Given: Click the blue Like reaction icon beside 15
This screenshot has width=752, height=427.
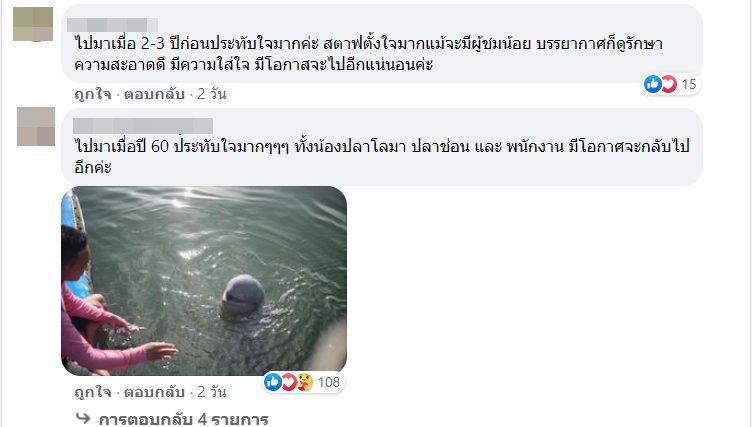Looking at the screenshot, I should point(653,84).
